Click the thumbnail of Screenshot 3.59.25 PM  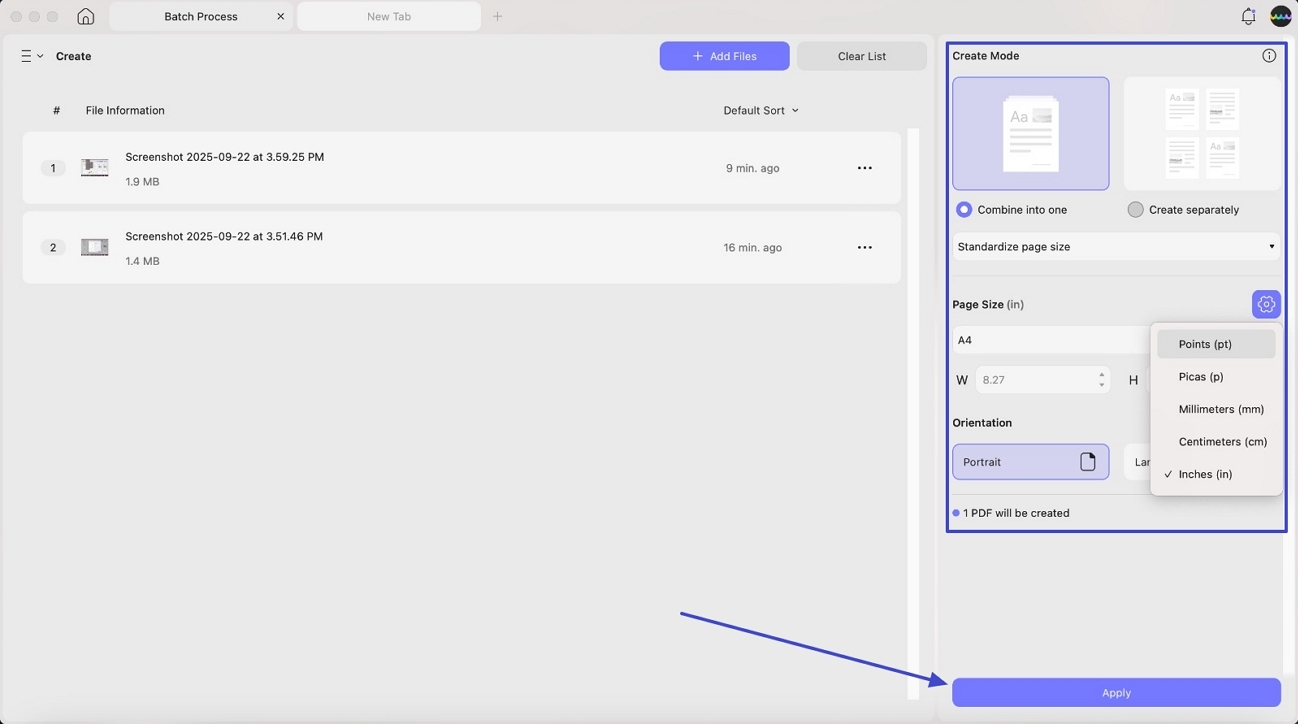94,167
